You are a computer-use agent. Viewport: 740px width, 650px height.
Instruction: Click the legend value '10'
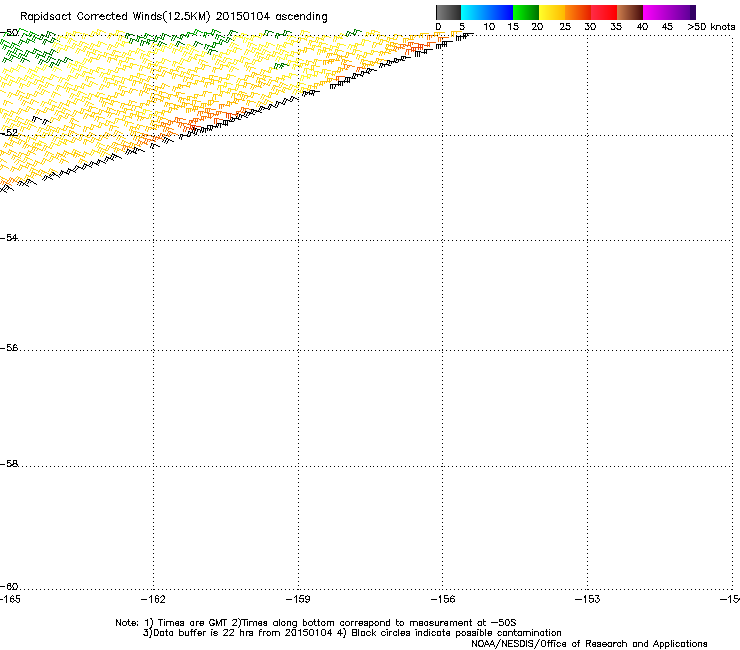(489, 27)
